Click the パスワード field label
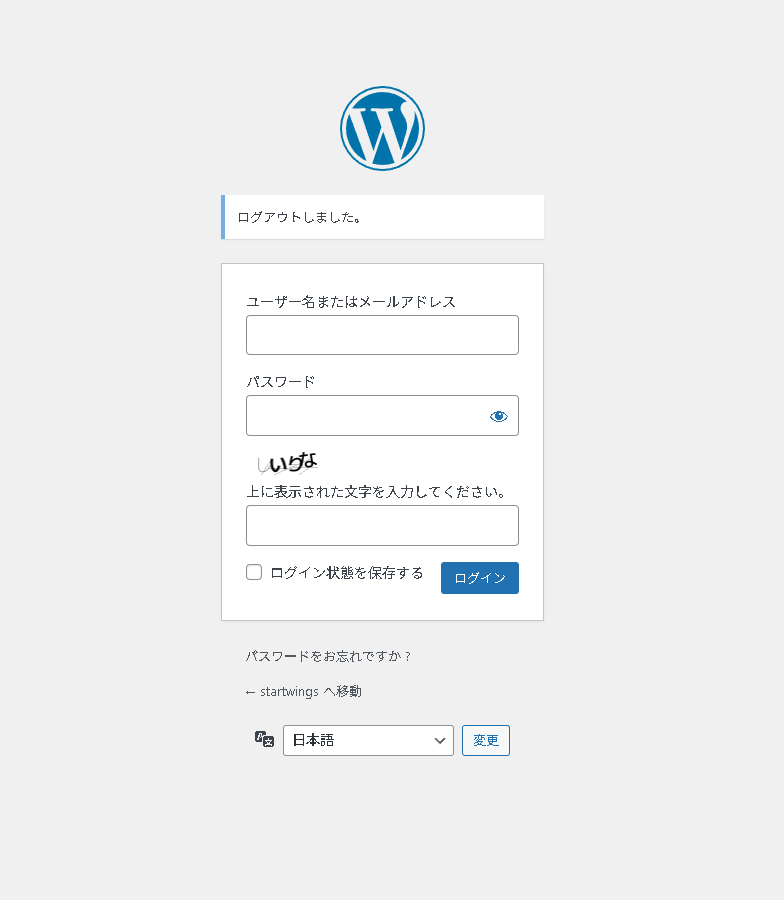Viewport: 784px width, 900px height. 281,382
